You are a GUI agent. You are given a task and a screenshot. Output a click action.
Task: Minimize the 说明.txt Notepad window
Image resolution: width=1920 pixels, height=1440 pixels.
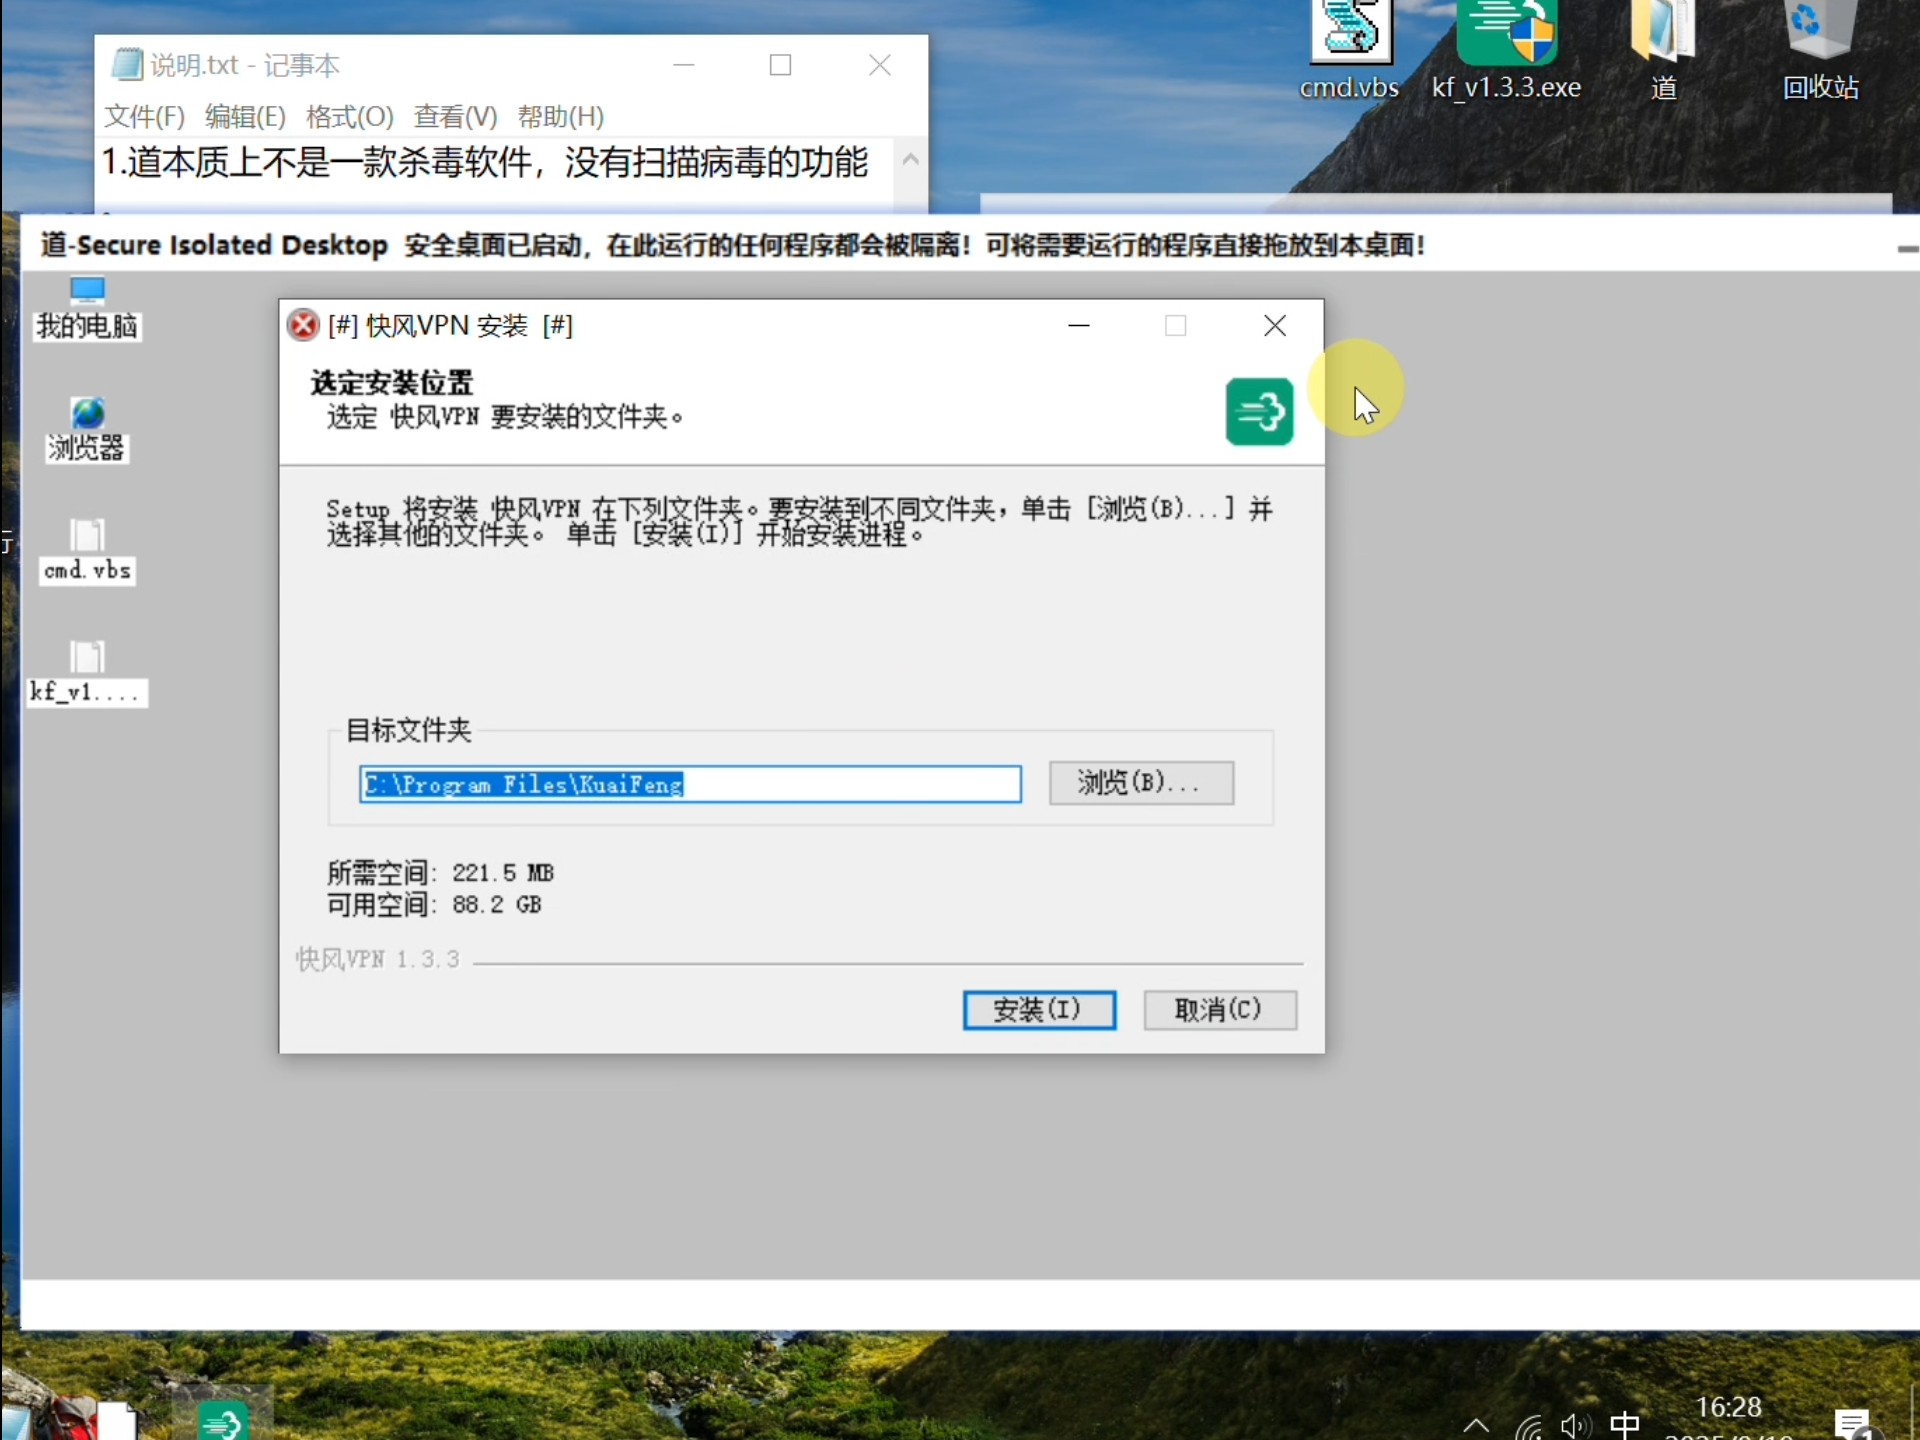click(684, 65)
